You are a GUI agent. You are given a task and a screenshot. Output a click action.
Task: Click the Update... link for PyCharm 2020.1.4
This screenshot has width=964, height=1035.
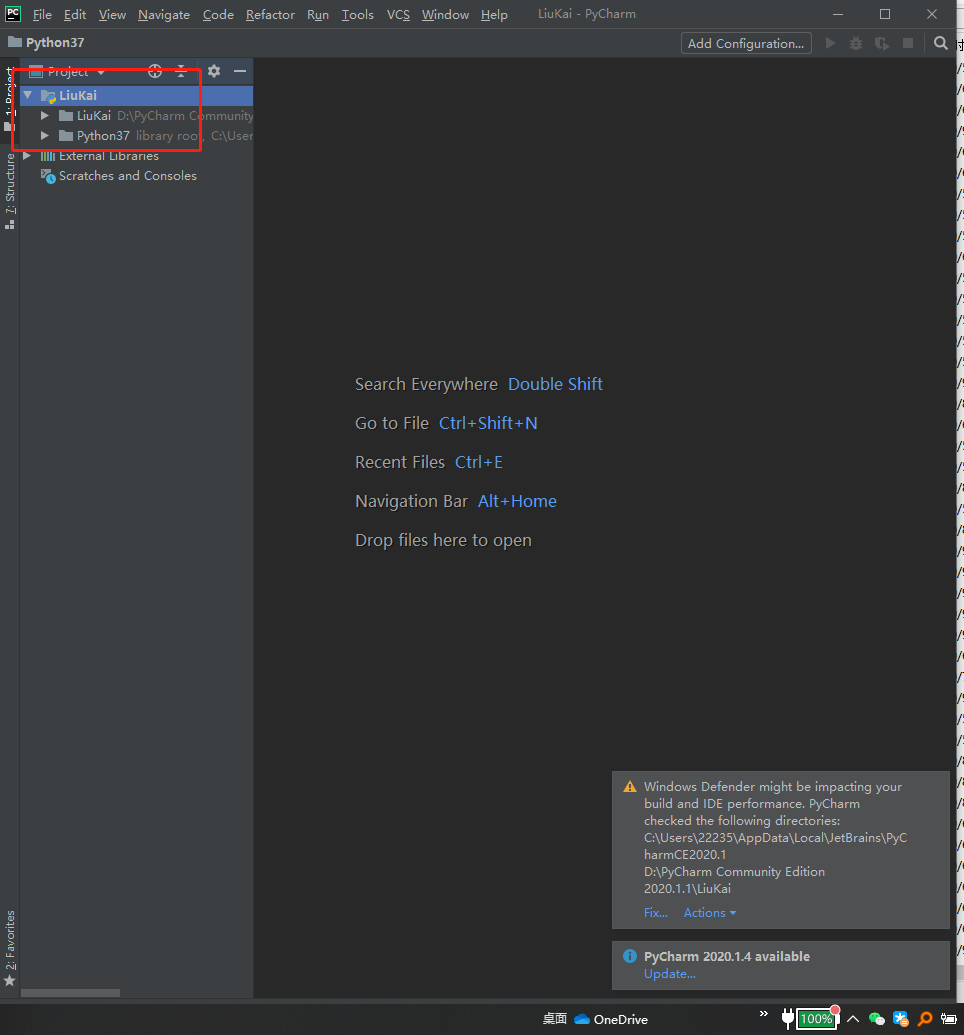coord(670,974)
